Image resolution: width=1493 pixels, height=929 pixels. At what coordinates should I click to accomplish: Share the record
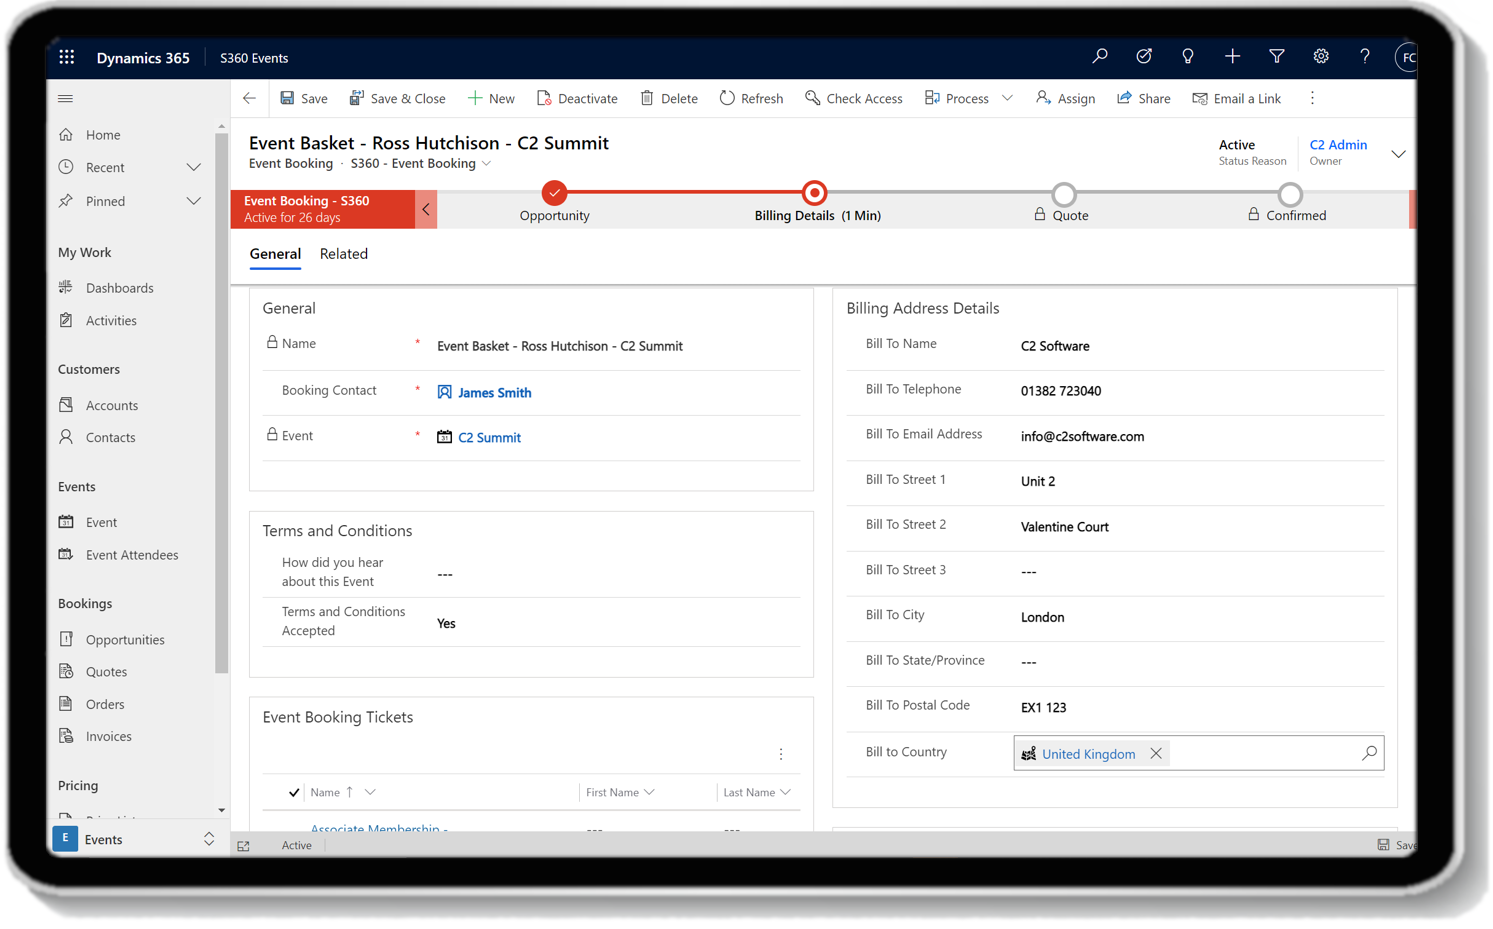point(1143,98)
